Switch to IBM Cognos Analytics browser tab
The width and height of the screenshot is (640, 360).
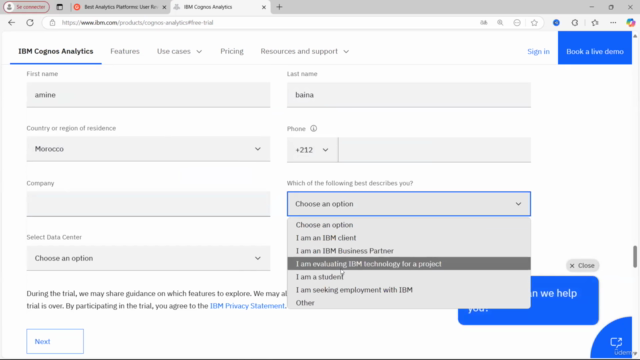220,7
